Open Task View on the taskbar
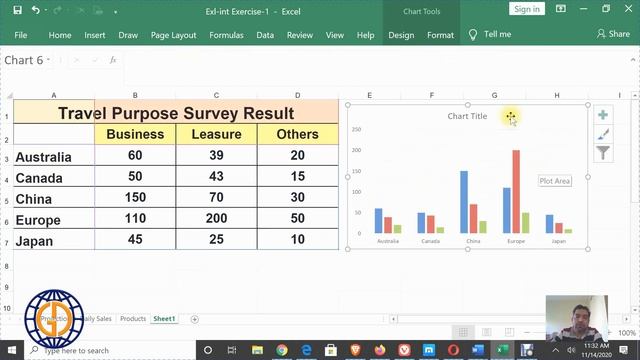640x360 pixels. point(232,350)
